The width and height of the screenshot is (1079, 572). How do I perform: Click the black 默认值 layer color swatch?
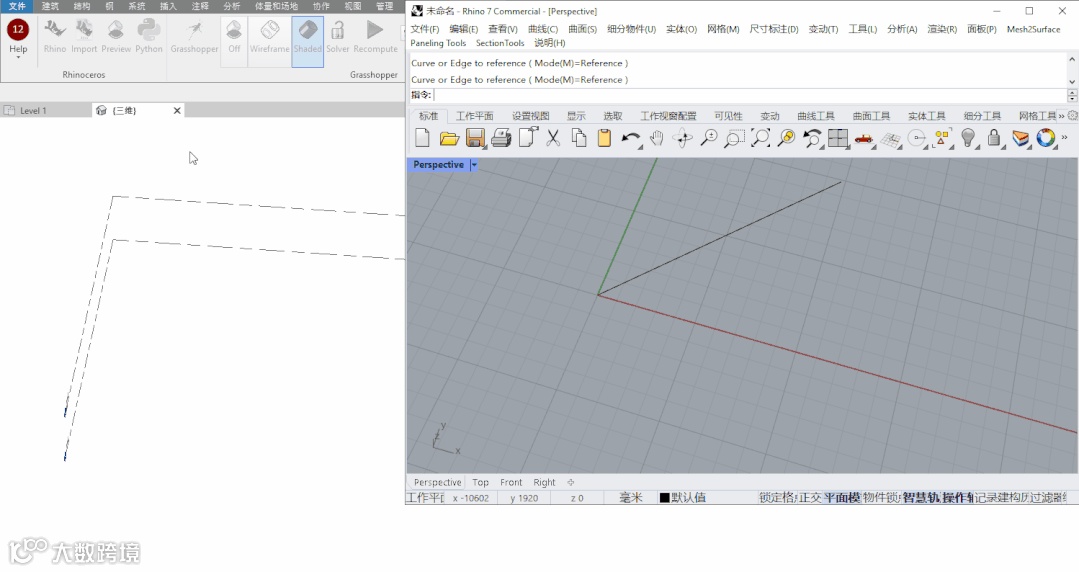click(x=665, y=498)
